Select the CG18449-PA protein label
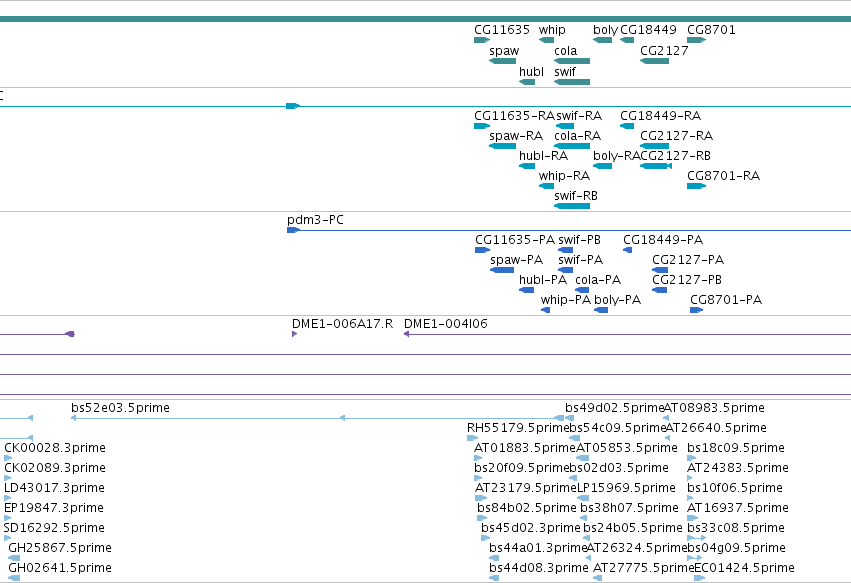 tap(663, 240)
